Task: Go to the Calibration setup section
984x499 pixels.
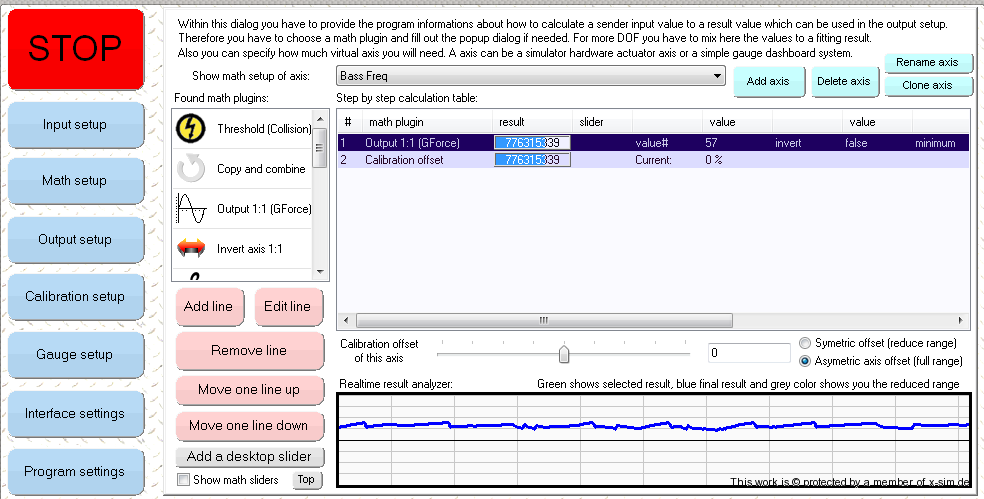Action: (75, 297)
